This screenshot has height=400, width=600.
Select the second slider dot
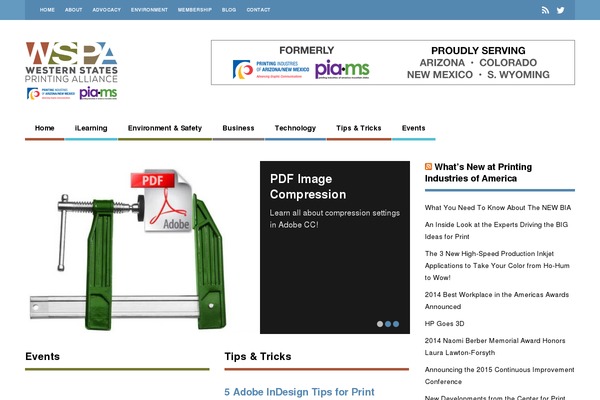tap(388, 324)
